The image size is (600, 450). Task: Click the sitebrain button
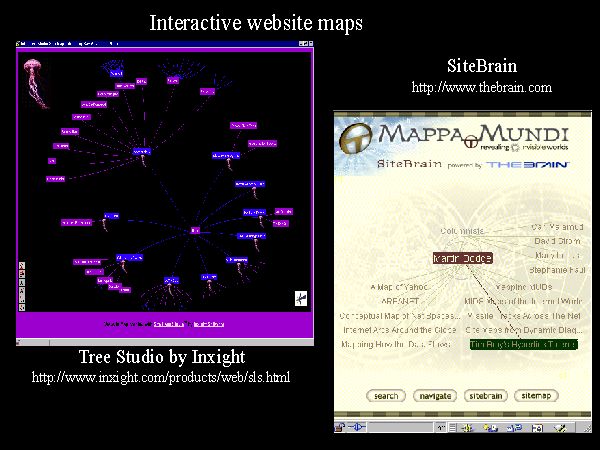(x=486, y=396)
